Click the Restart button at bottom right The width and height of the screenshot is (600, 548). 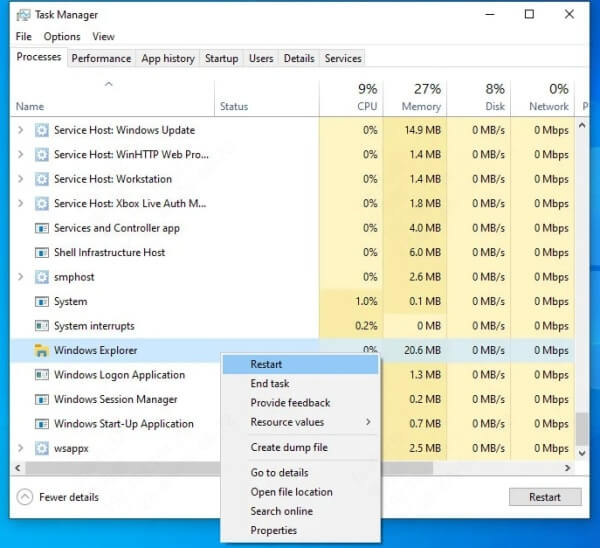(x=545, y=497)
